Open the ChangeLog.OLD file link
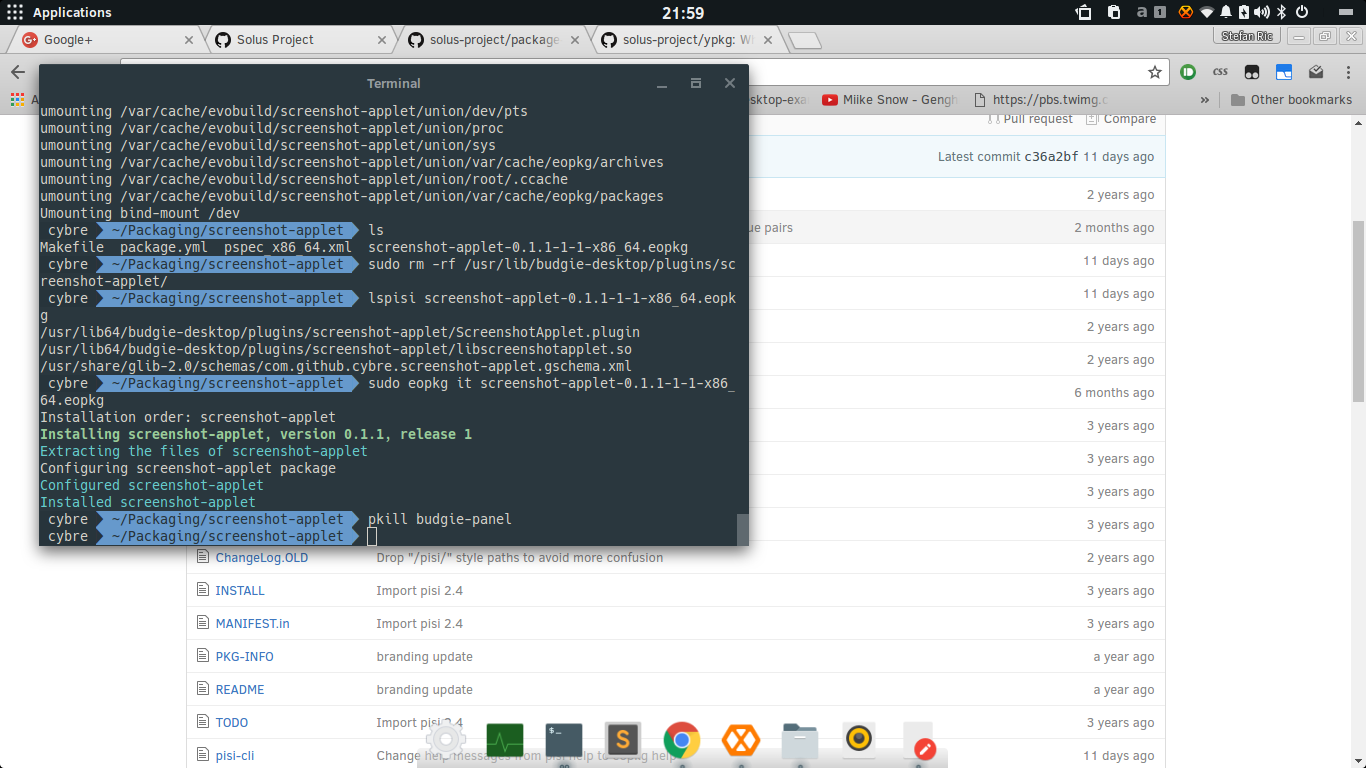1366x768 pixels. pyautogui.click(x=262, y=558)
